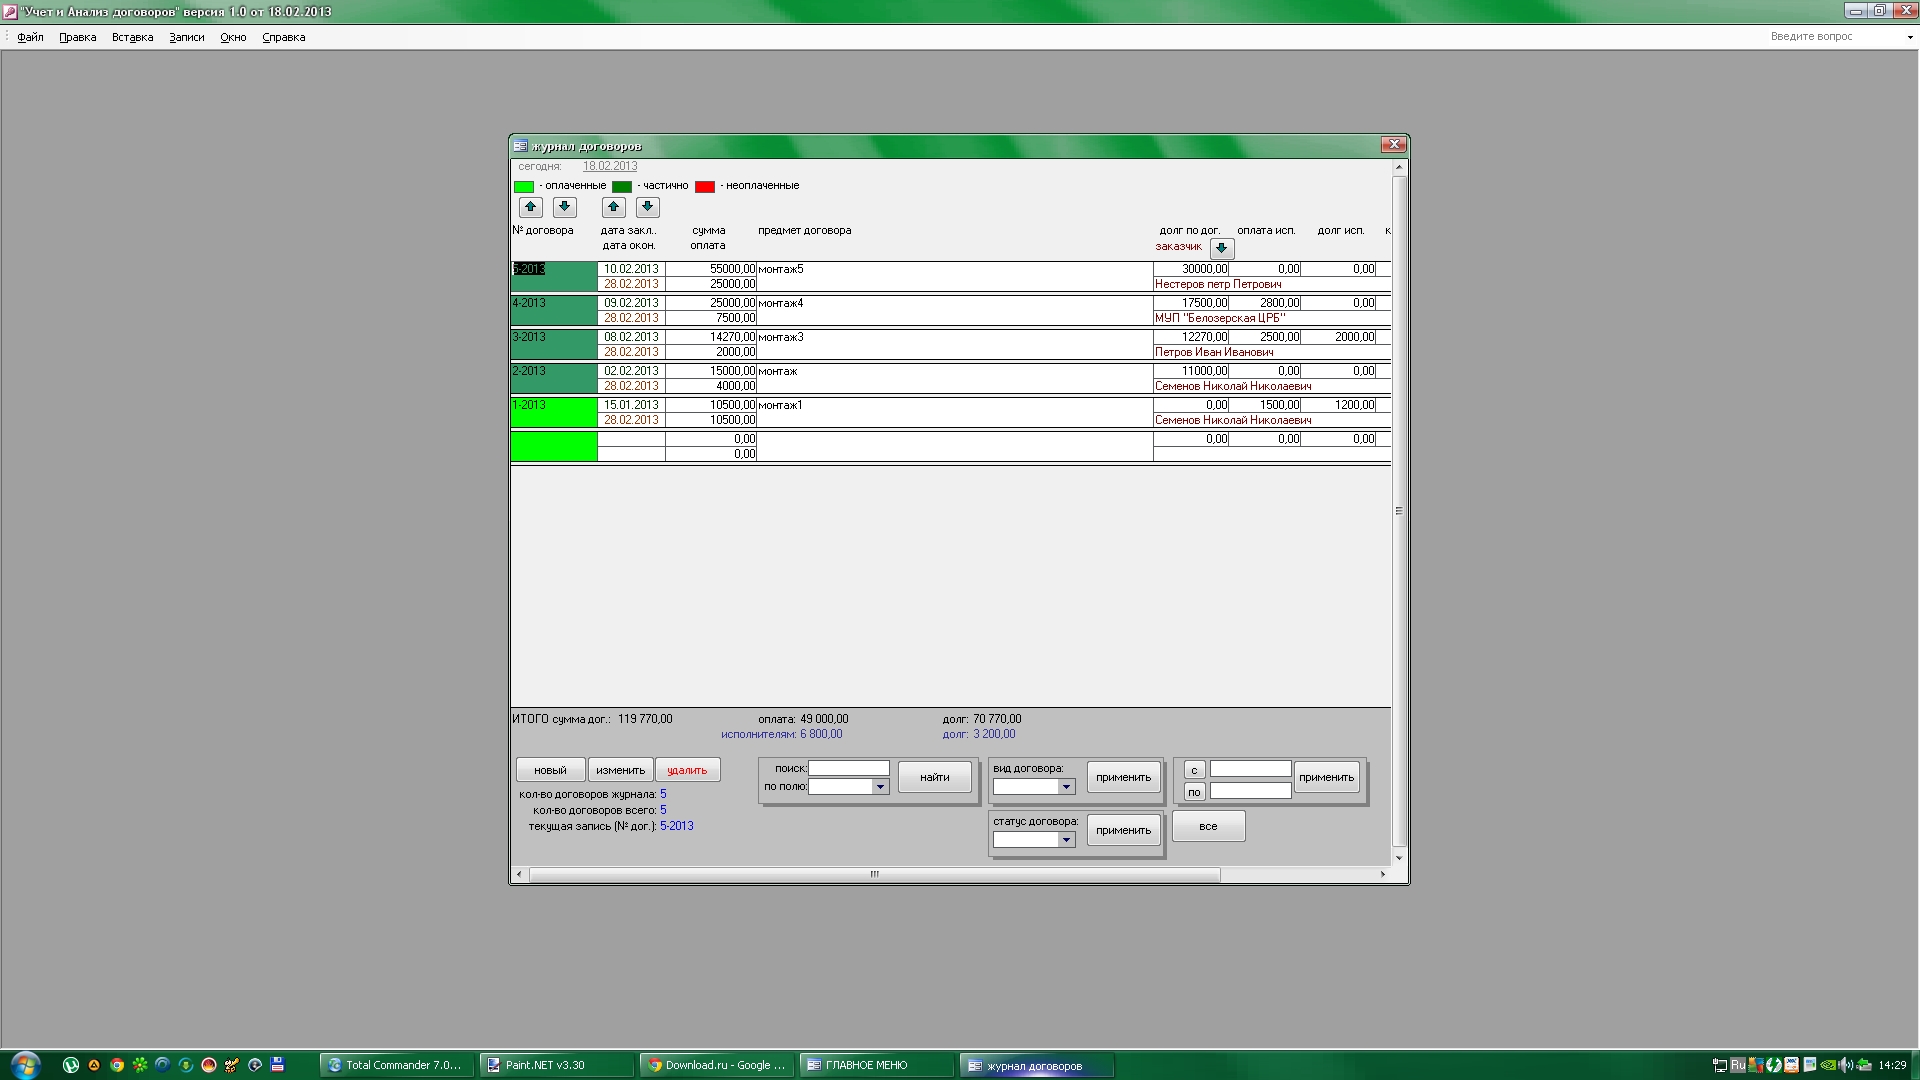Click the red удалить button
Image resolution: width=1920 pixels, height=1080 pixels.
(x=687, y=770)
